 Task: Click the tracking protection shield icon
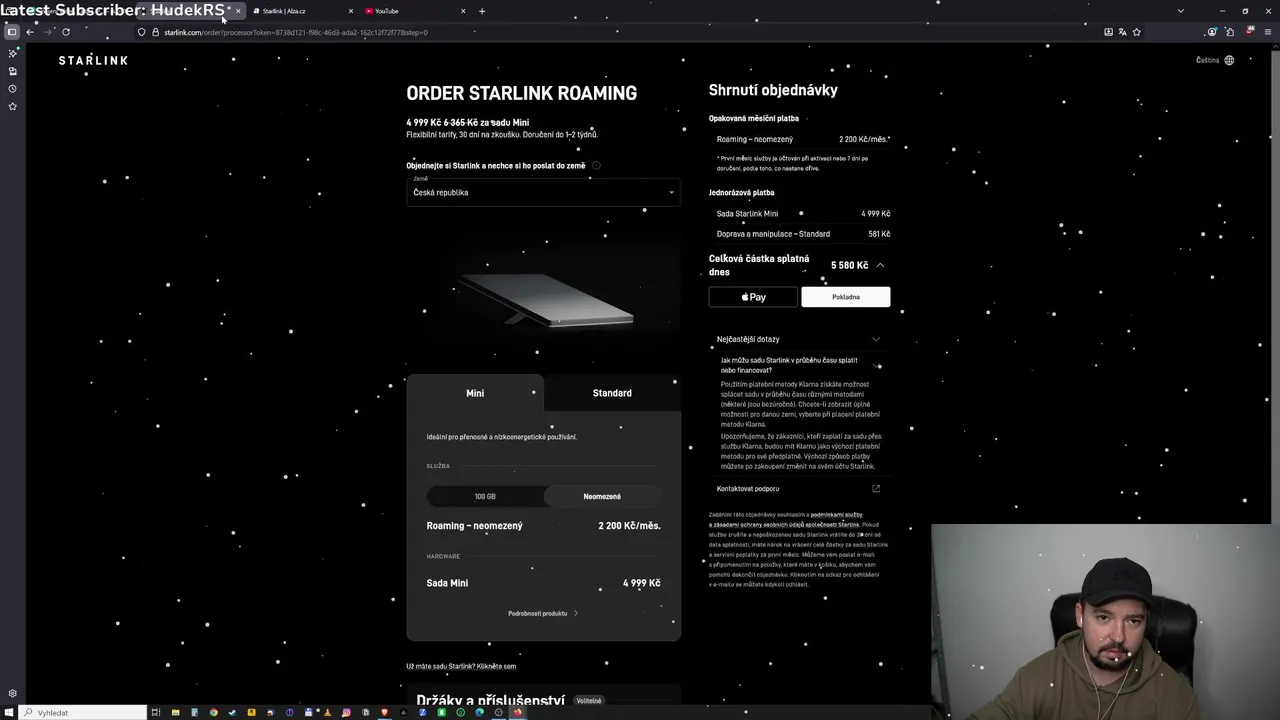pyautogui.click(x=142, y=32)
